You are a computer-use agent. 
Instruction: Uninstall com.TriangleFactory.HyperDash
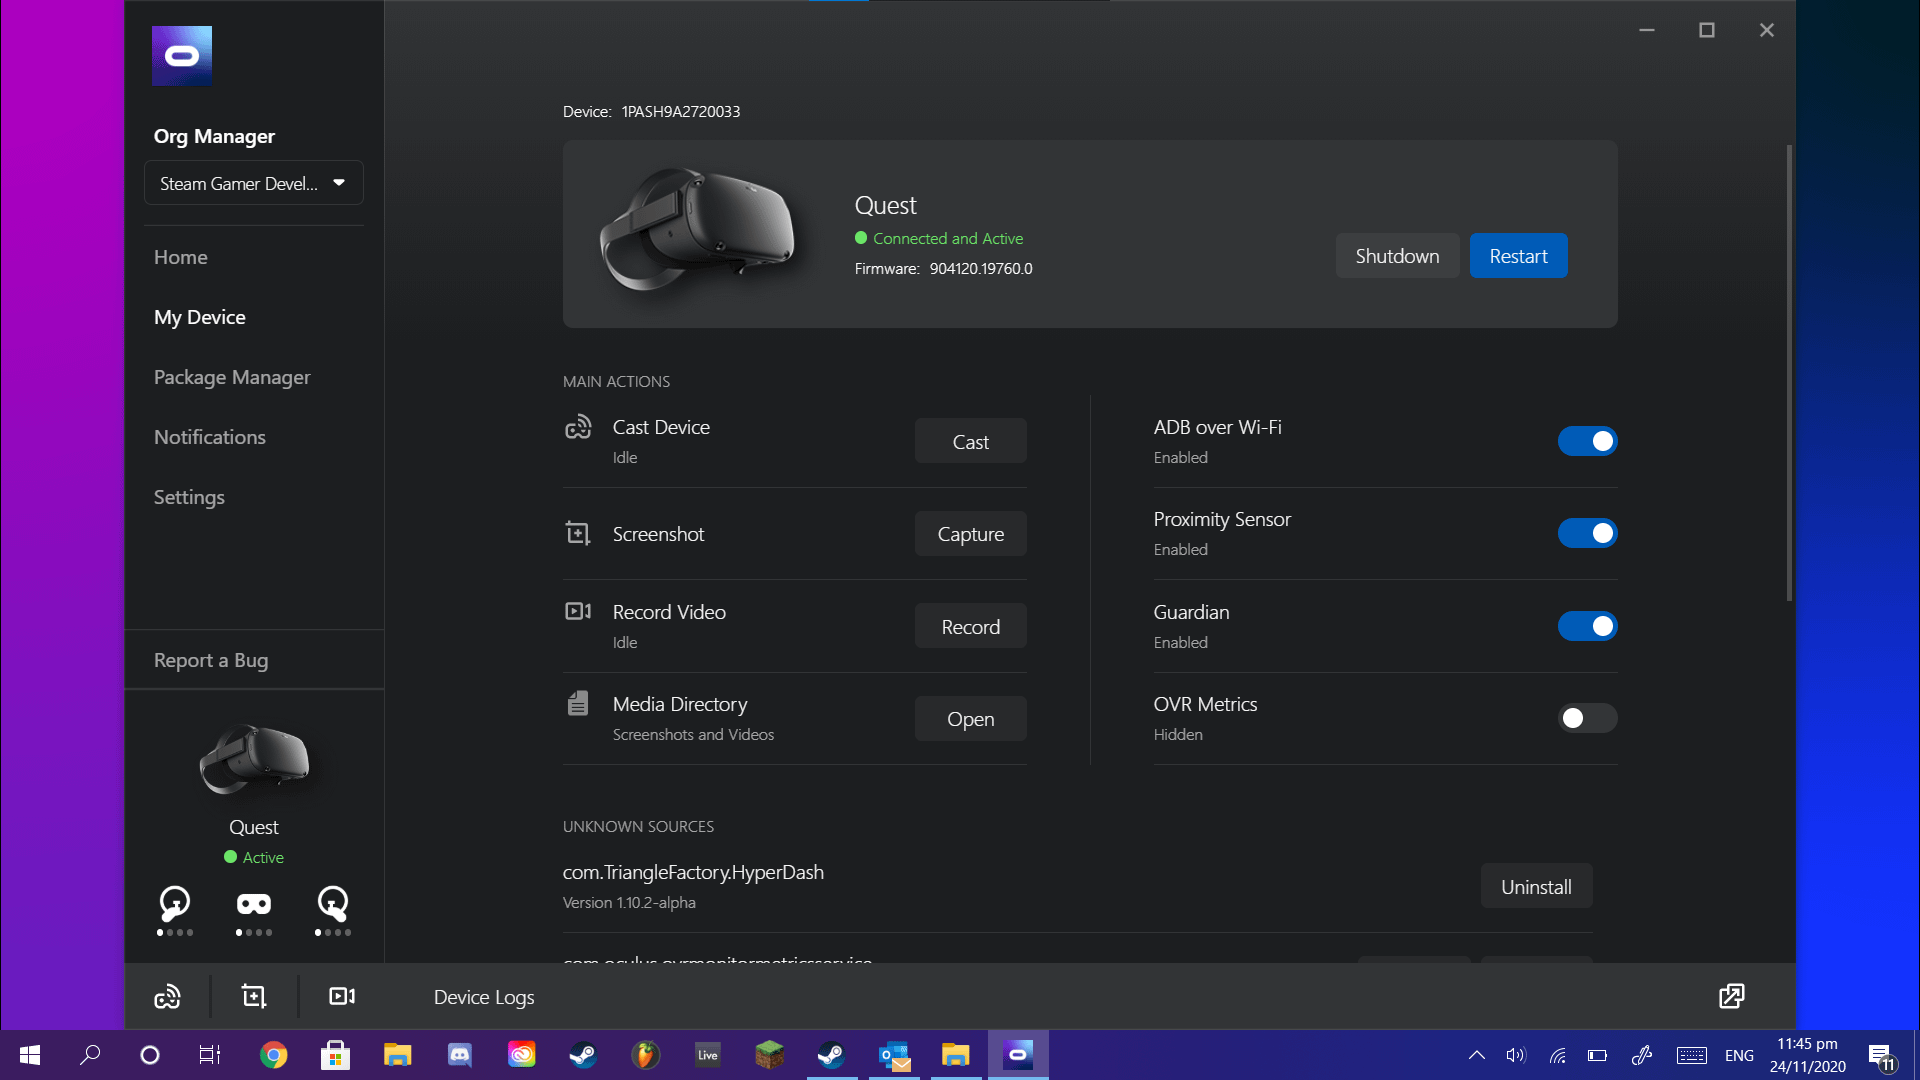(1536, 886)
